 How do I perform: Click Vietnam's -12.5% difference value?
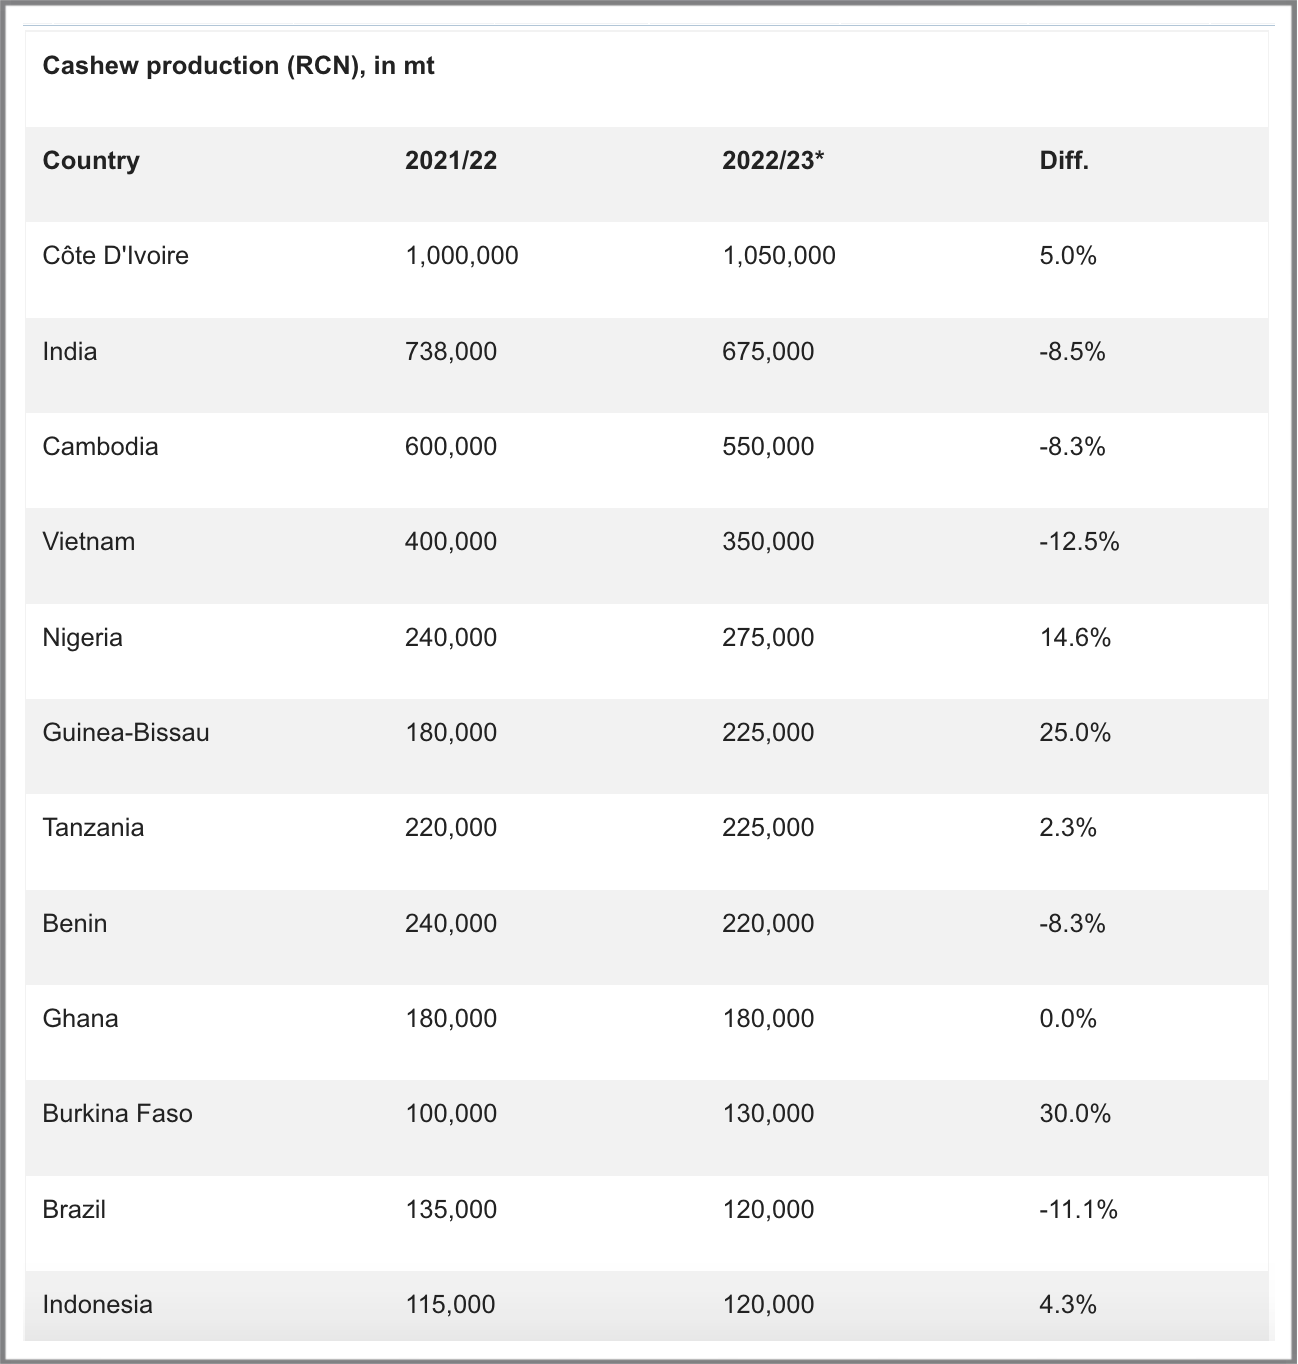pos(1079,542)
